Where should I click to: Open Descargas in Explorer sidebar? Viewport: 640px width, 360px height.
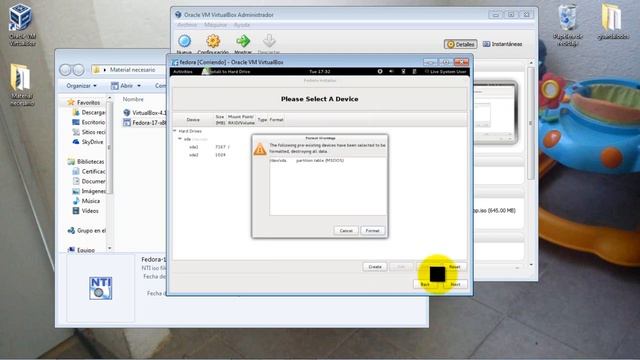point(89,112)
